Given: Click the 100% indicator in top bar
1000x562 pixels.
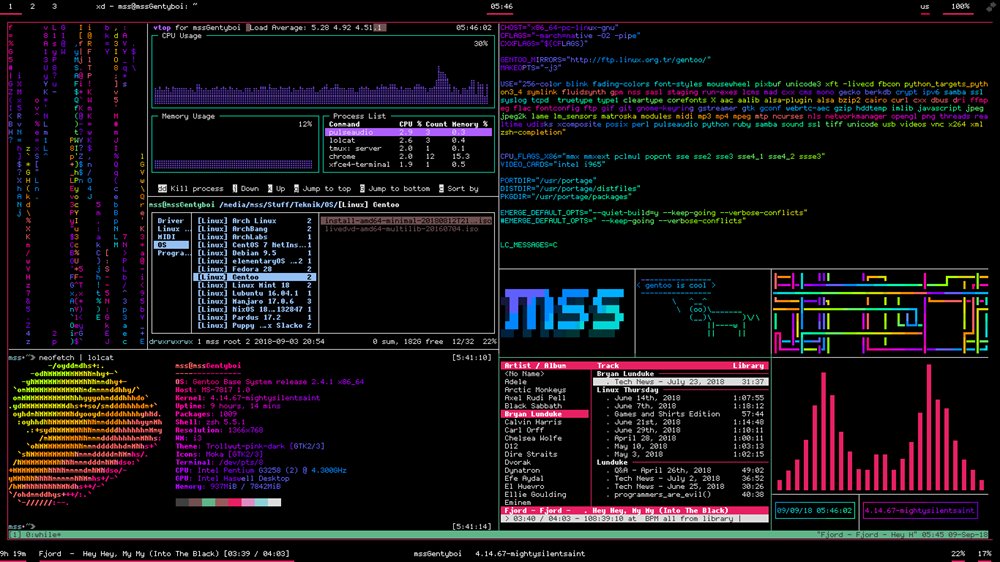Looking at the screenshot, I should coord(960,6).
